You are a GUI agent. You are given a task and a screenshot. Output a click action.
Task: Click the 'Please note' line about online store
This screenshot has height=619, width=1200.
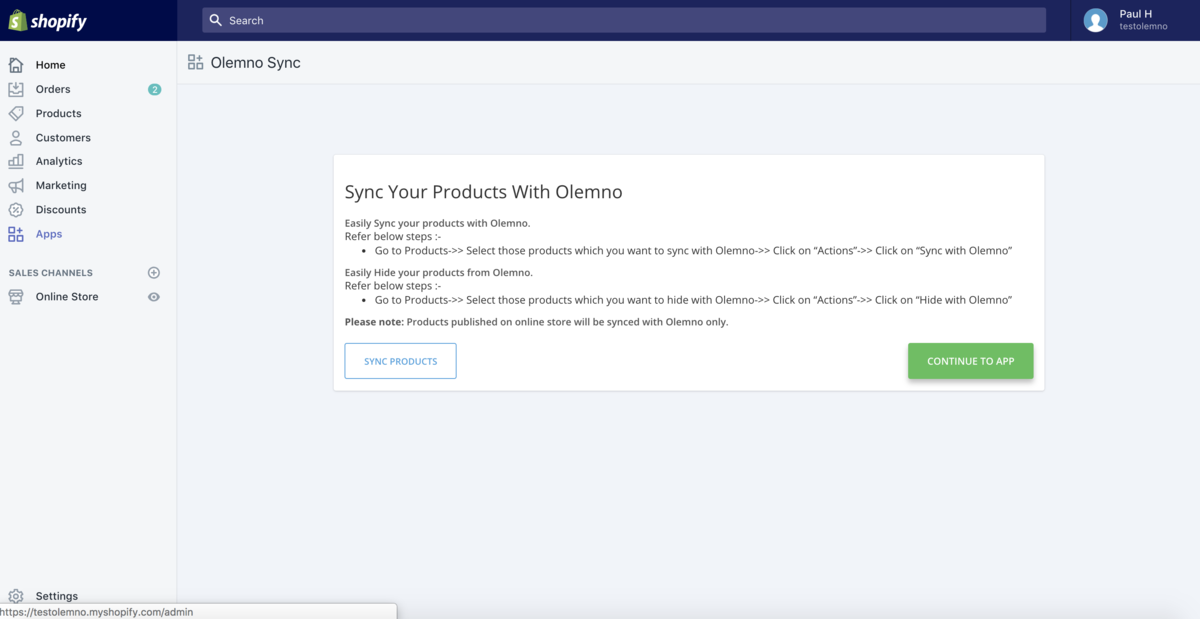coord(536,322)
